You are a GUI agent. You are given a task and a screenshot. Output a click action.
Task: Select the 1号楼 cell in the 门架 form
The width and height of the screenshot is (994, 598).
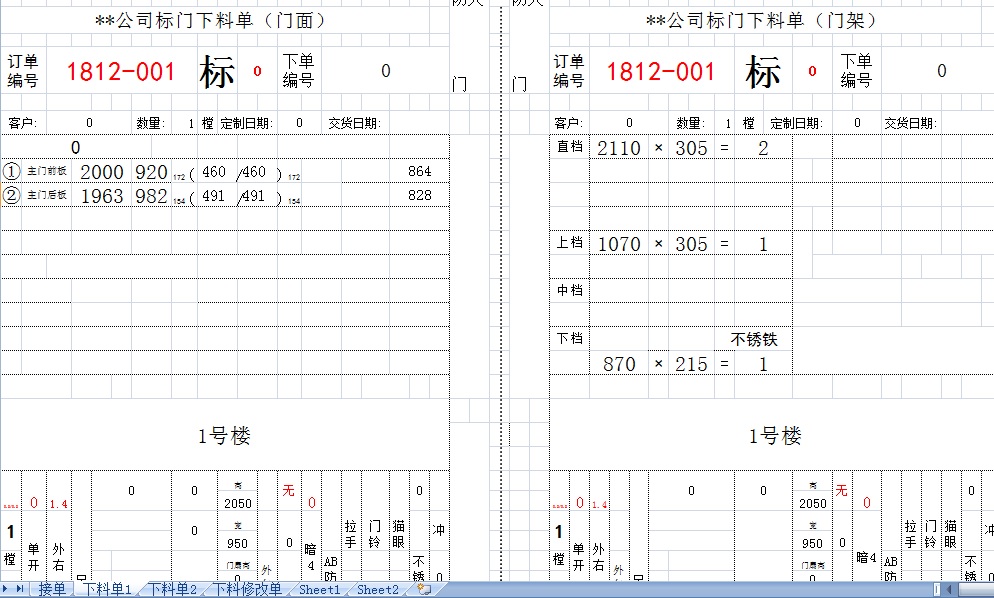tap(775, 436)
